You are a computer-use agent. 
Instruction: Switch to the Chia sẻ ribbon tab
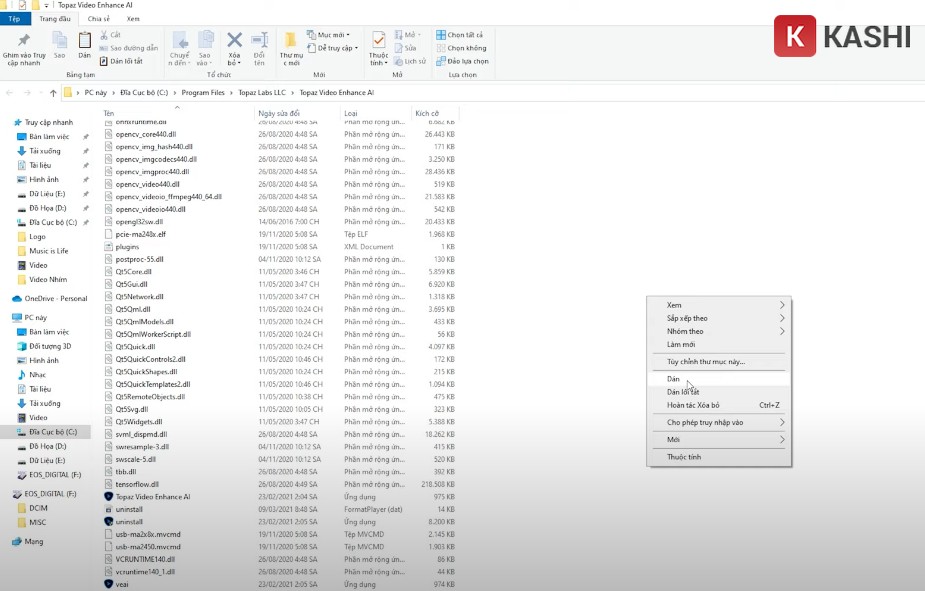tap(98, 18)
